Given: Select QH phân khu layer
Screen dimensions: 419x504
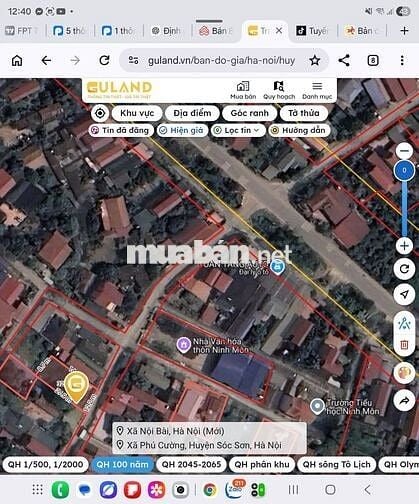Looking at the screenshot, I should point(262,464).
